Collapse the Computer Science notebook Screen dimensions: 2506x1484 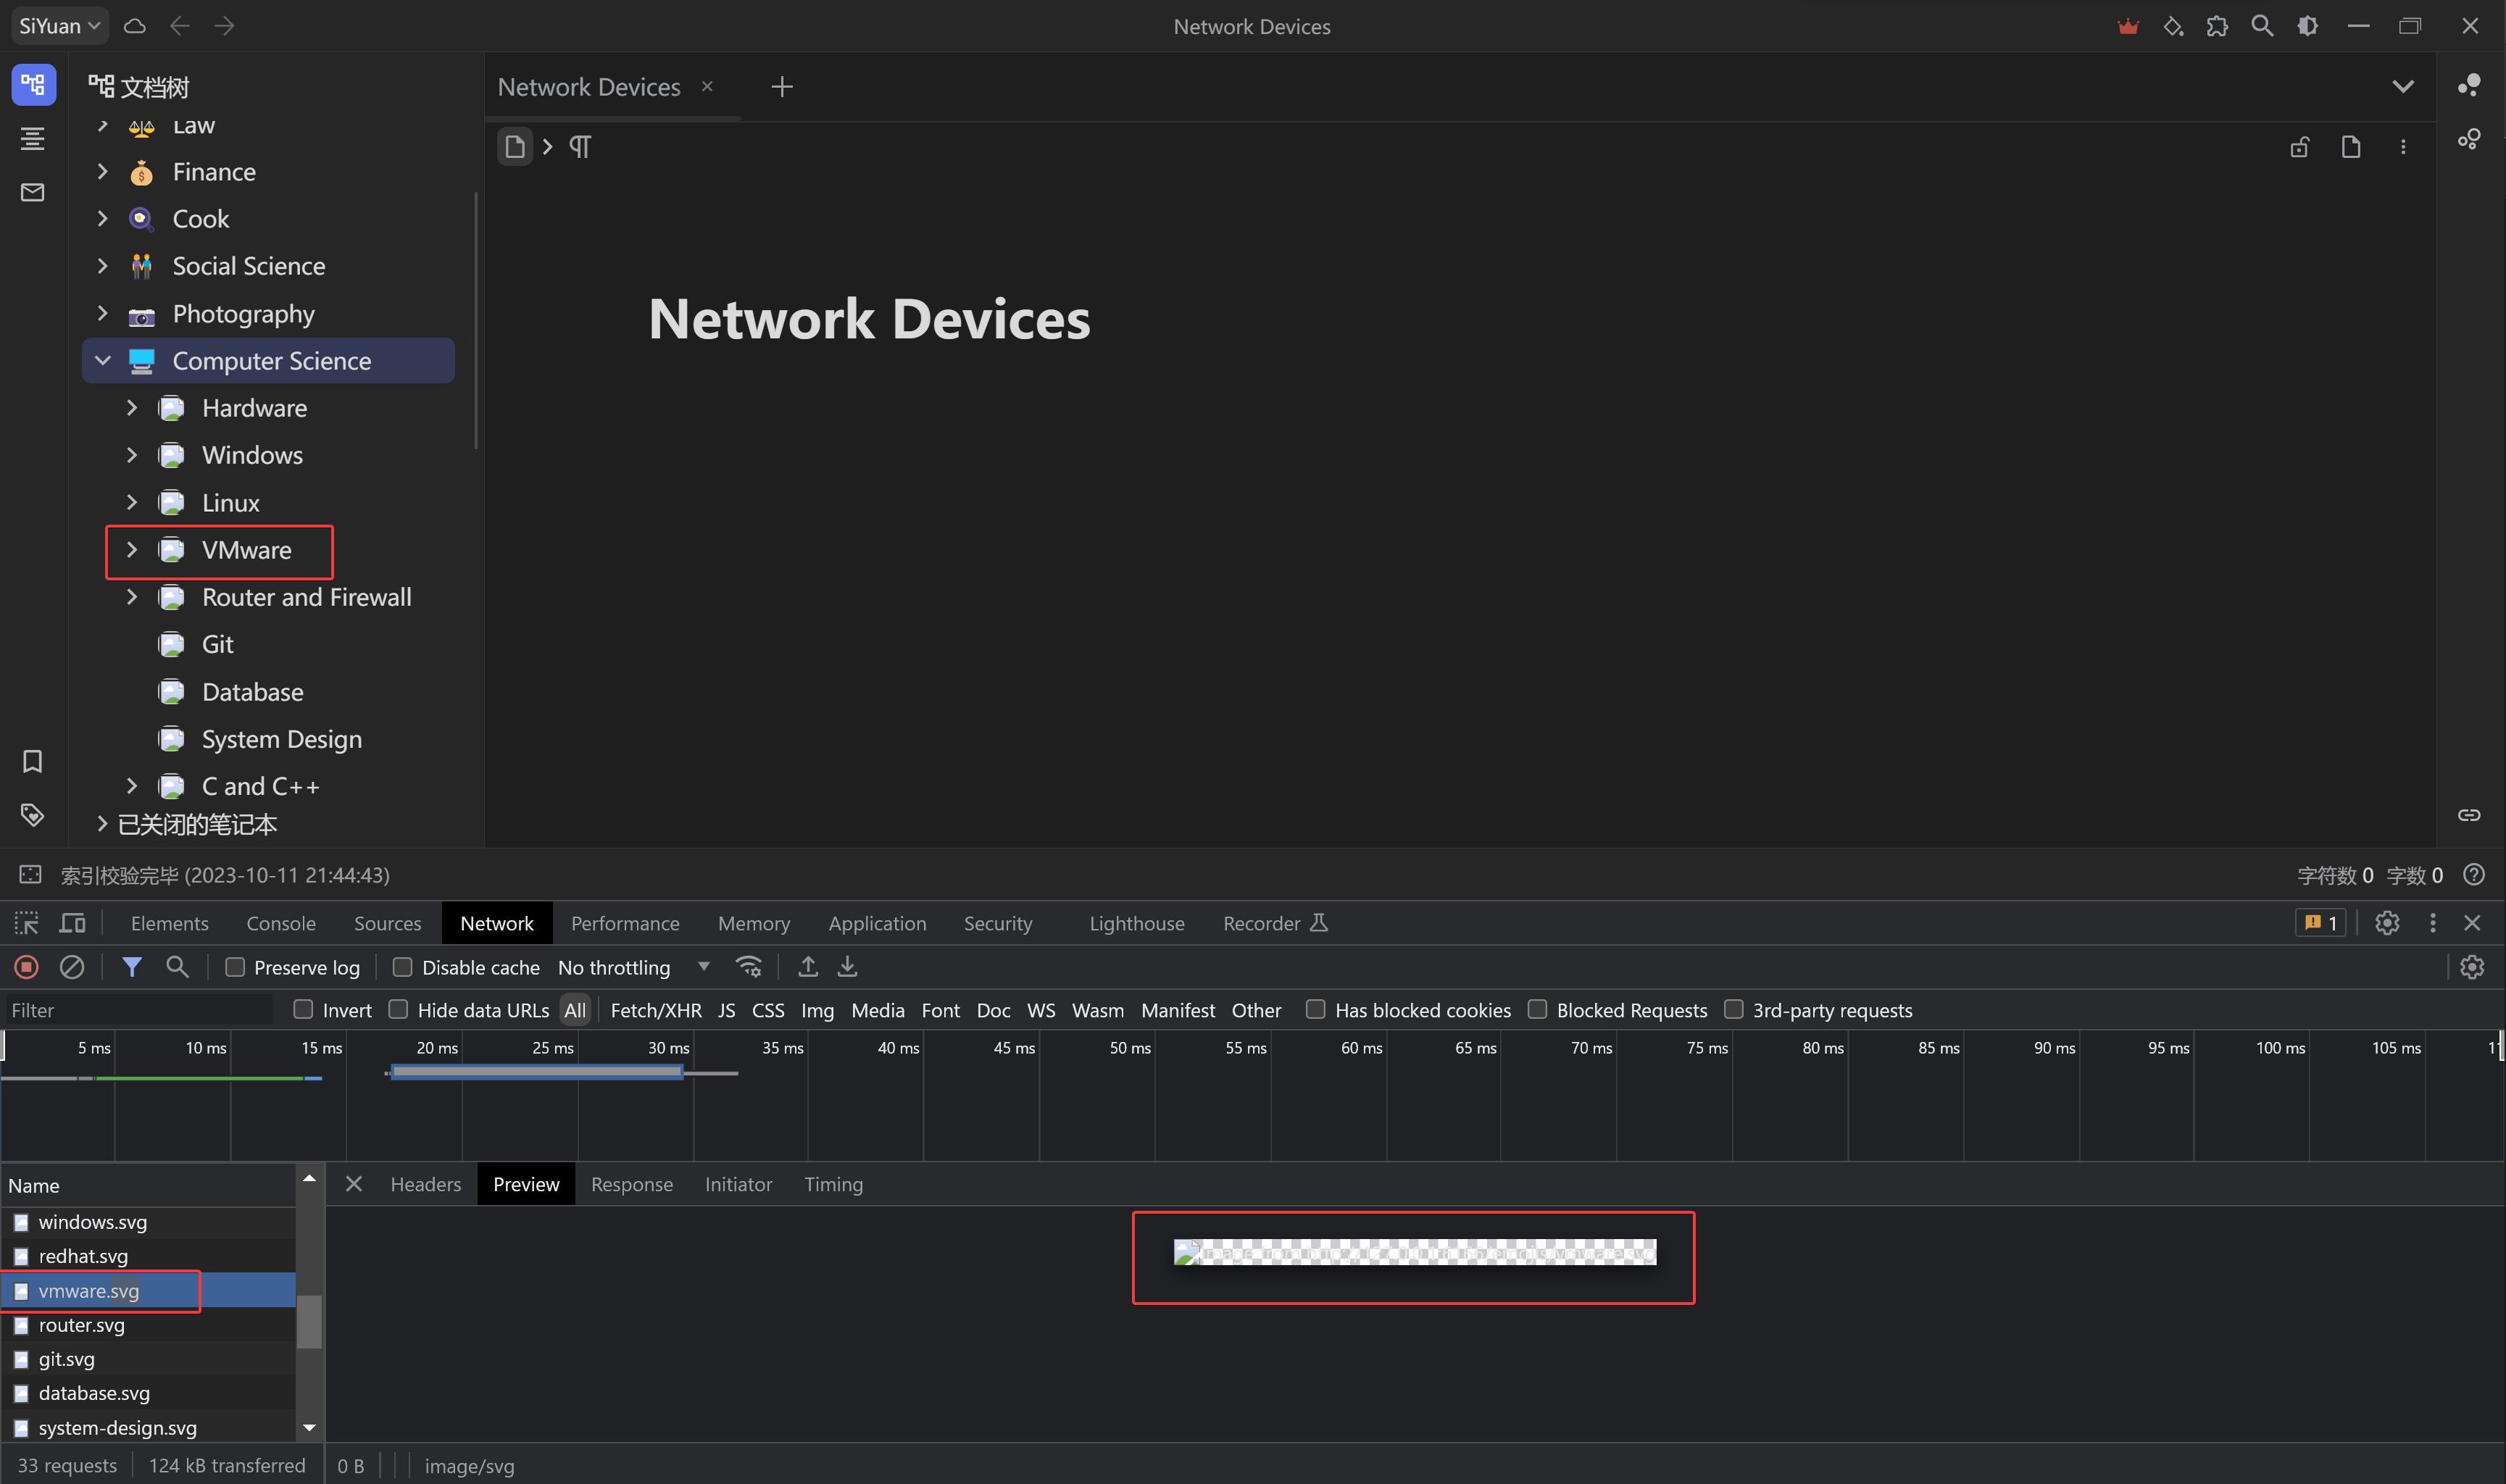point(102,361)
